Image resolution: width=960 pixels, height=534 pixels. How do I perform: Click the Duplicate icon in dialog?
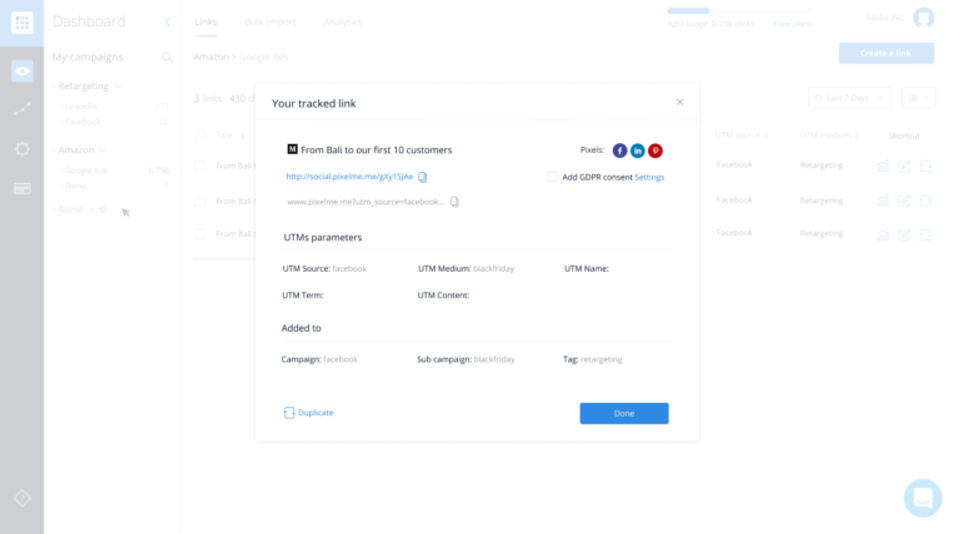pyautogui.click(x=289, y=413)
